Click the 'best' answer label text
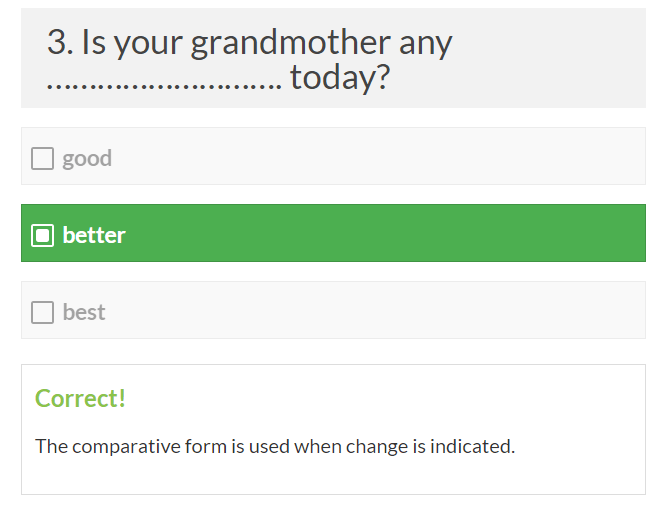This screenshot has height=517, width=666. [84, 312]
